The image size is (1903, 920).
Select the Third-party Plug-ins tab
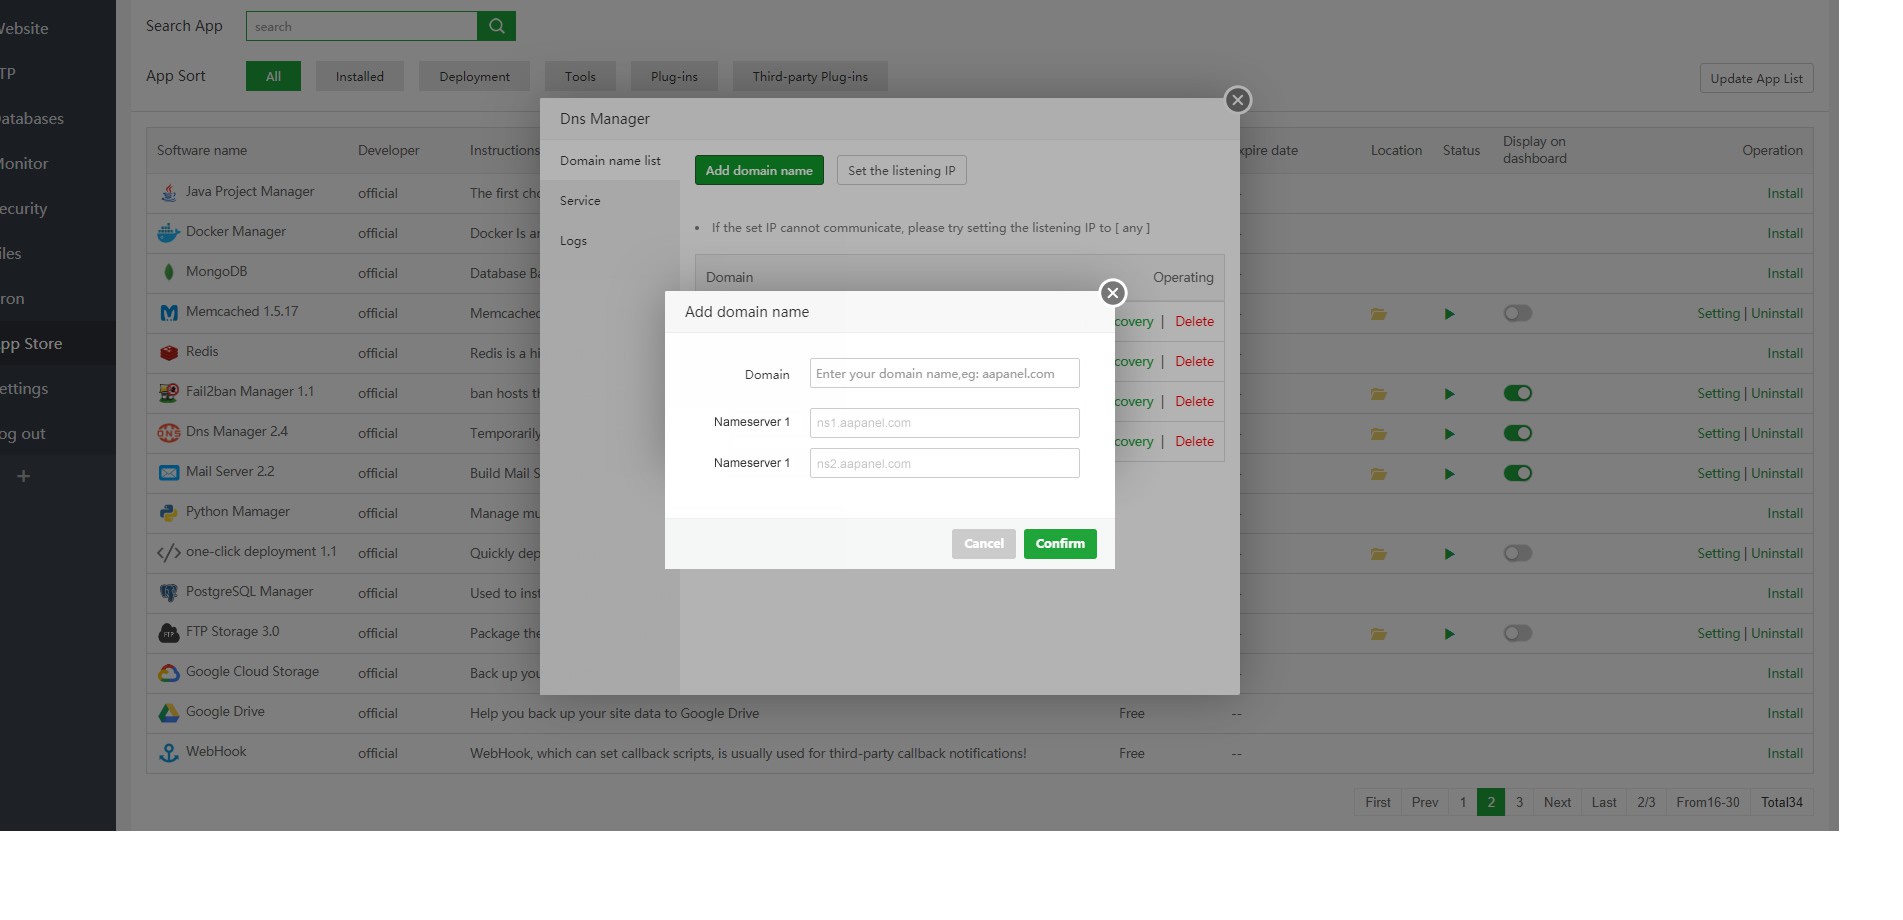coord(810,77)
